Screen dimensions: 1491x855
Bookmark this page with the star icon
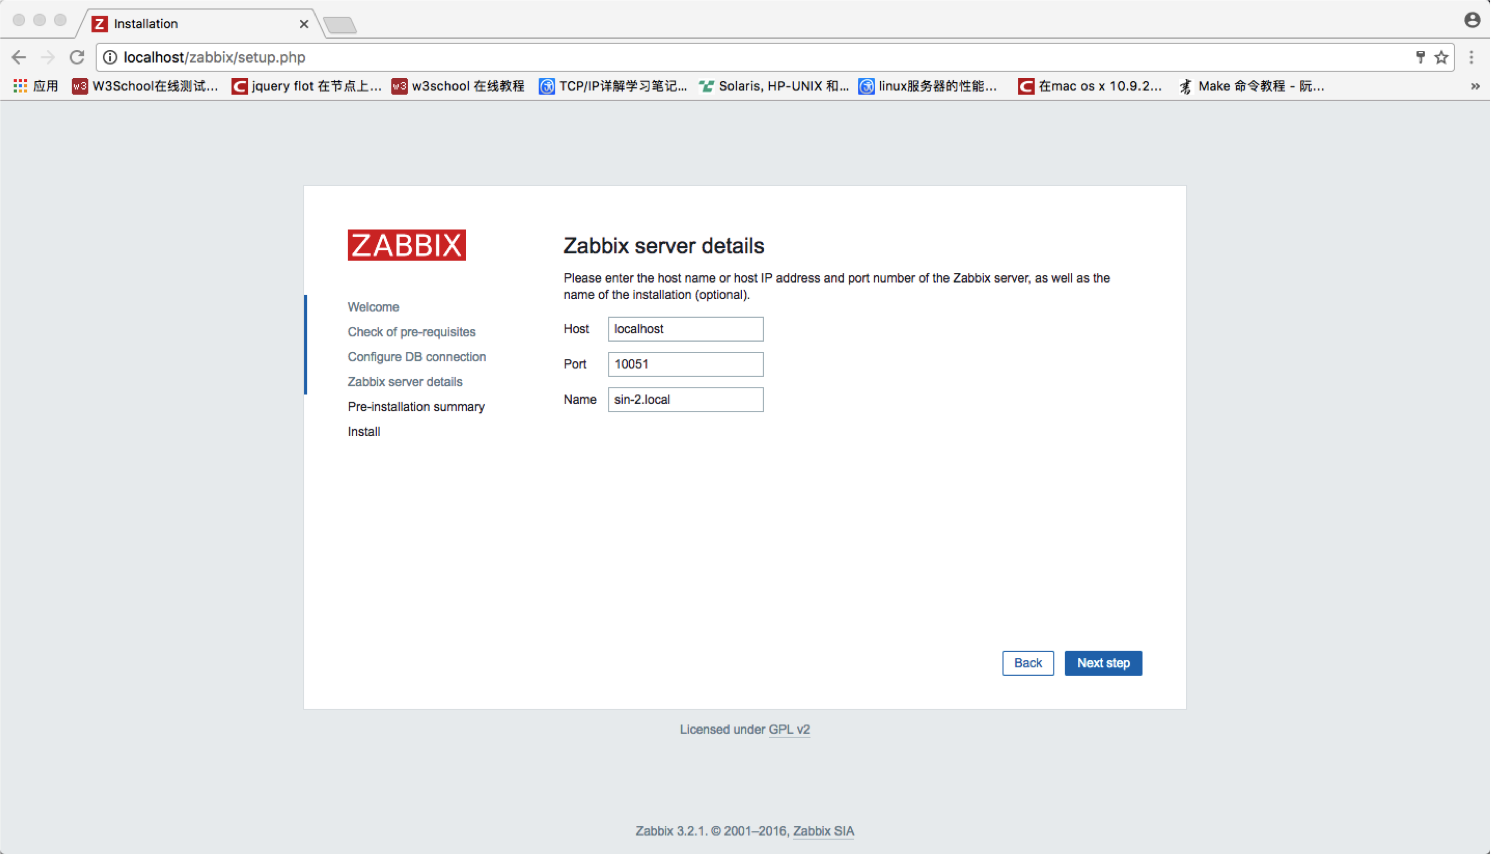pos(1441,57)
